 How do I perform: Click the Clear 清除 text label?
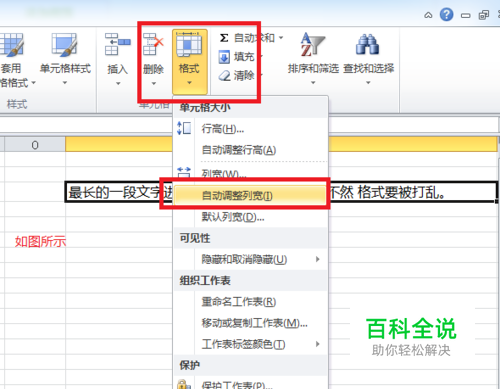click(244, 76)
